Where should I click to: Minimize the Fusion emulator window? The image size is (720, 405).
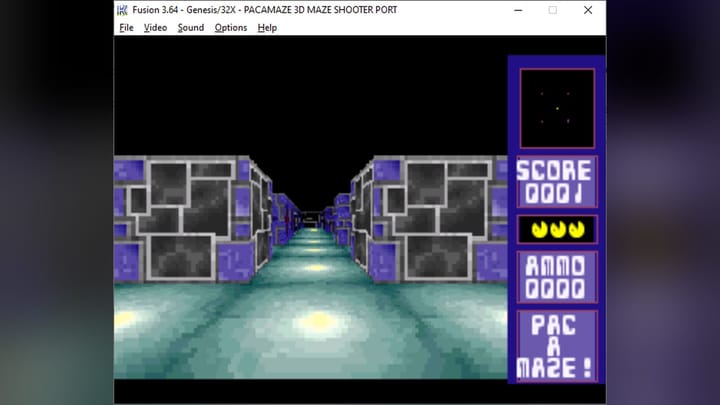tap(518, 10)
